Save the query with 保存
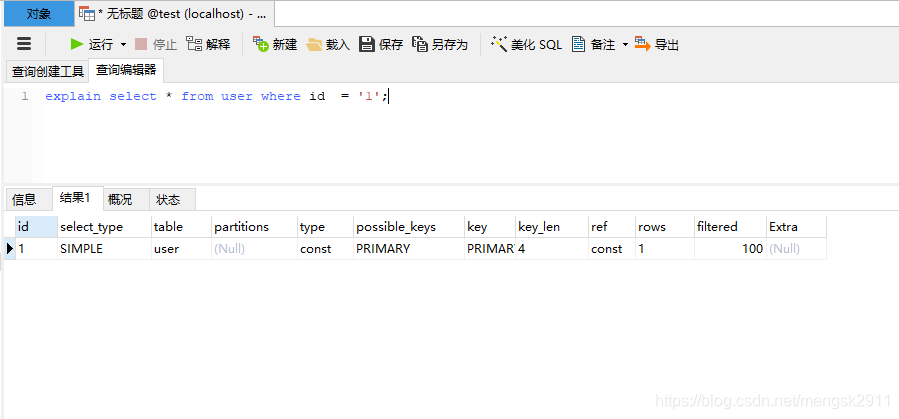Image resolution: width=899 pixels, height=419 pixels. [381, 44]
